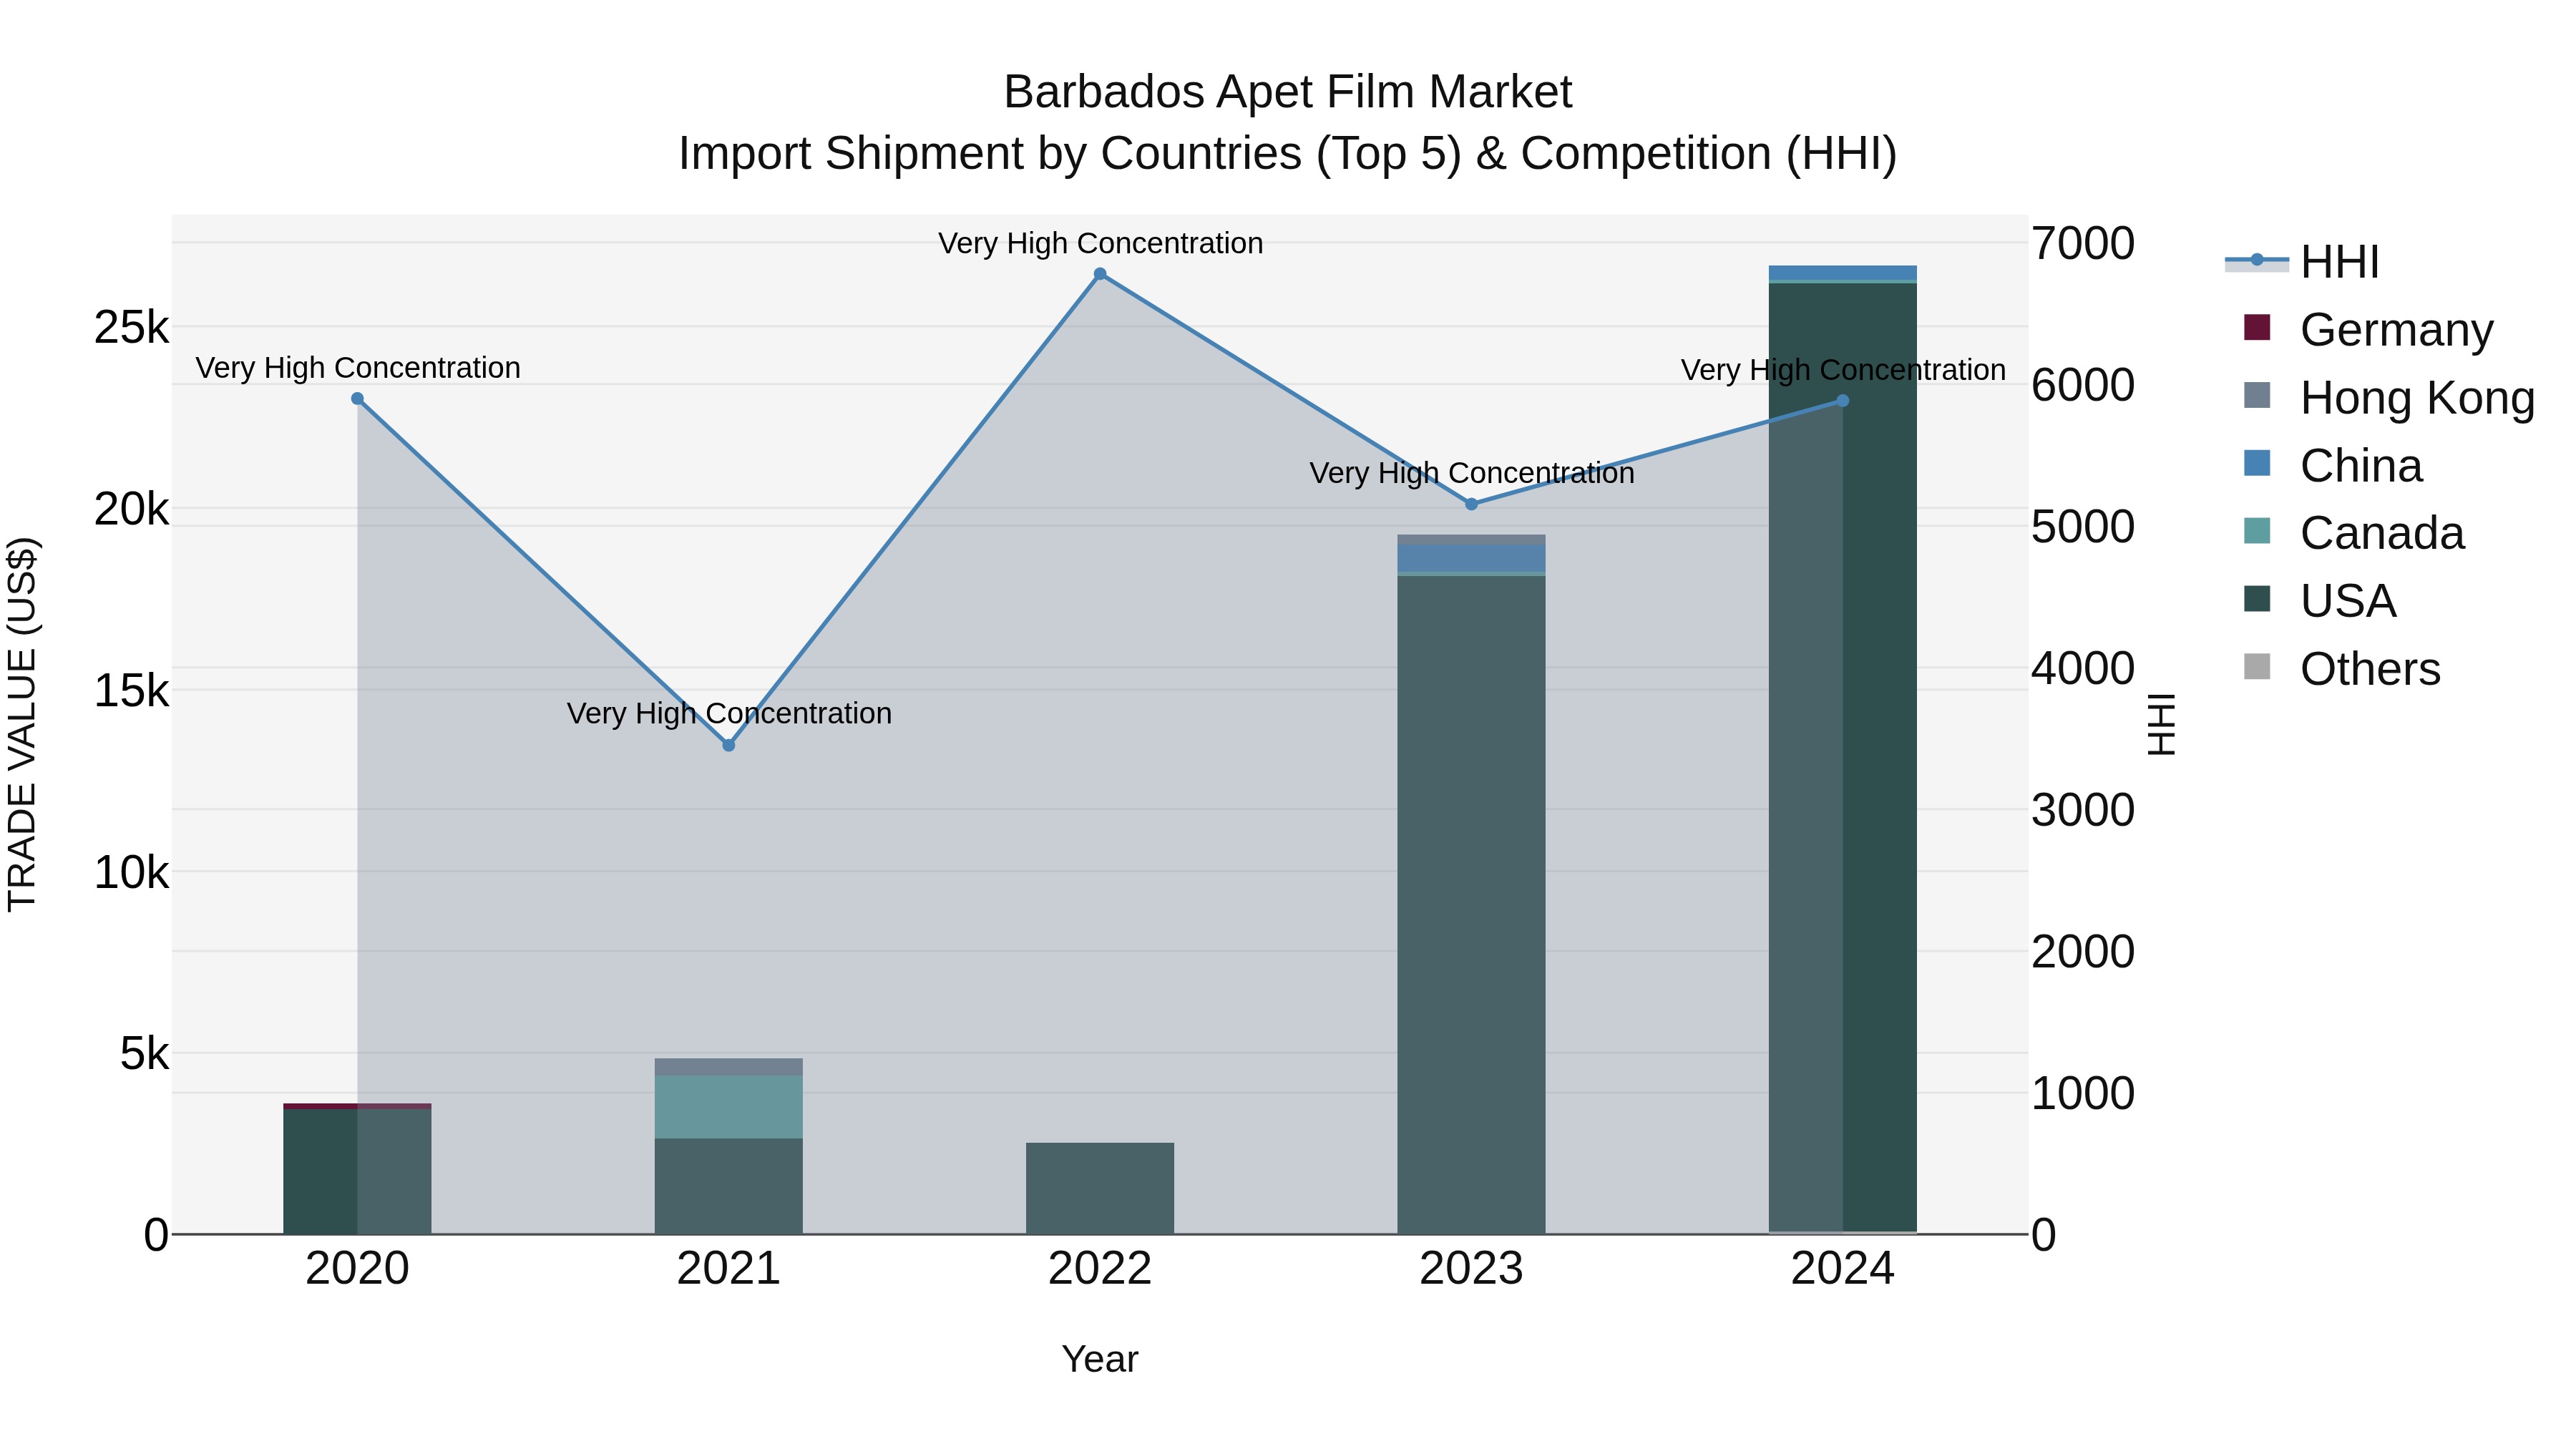This screenshot has width=2576, height=1449.
Task: Toggle the Hong Kong legend entry
Action: 2390,397
